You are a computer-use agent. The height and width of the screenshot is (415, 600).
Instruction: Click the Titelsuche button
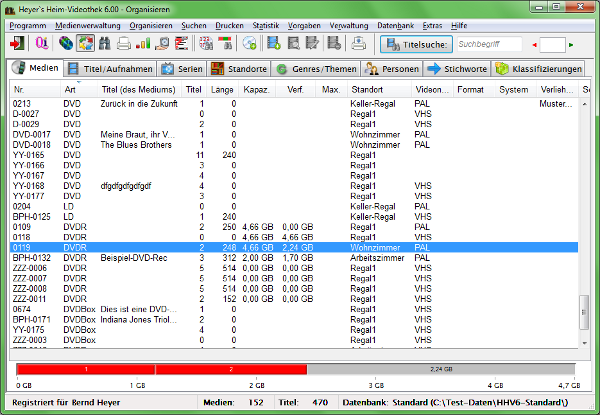tap(415, 44)
